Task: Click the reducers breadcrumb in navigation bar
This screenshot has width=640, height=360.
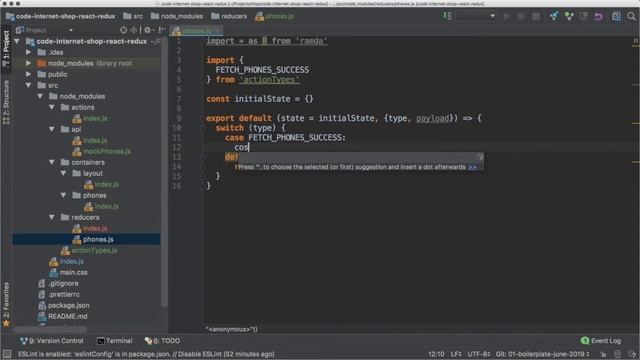Action: click(229, 16)
